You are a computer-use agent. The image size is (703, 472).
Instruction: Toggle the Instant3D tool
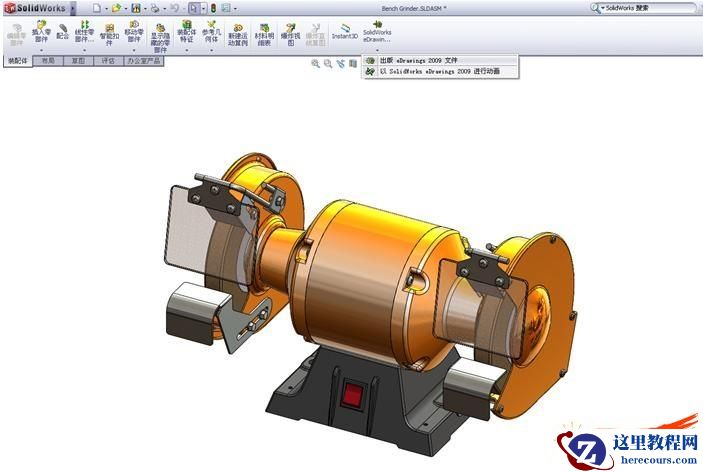[x=344, y=31]
